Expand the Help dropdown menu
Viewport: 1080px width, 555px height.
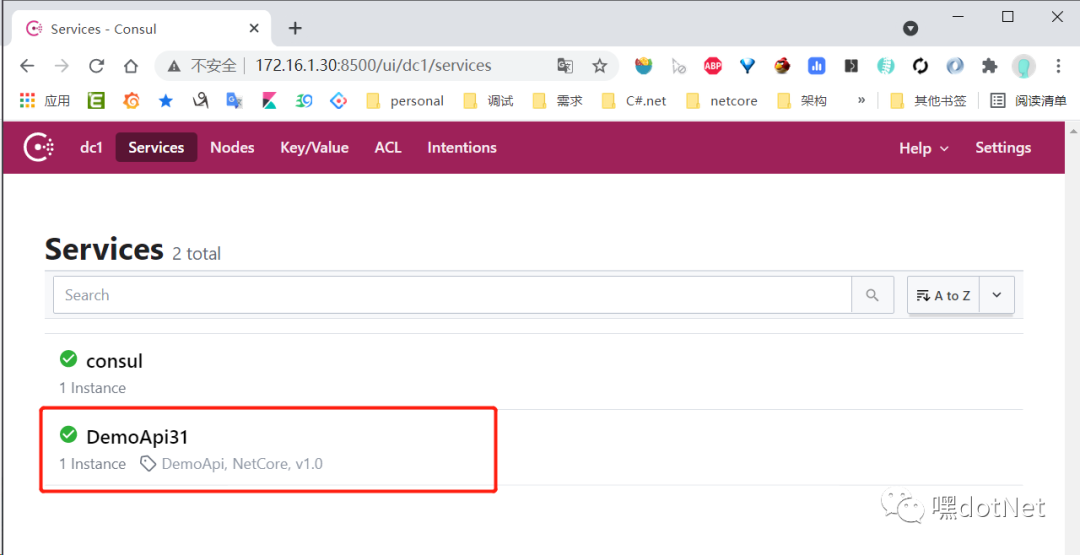coord(924,148)
